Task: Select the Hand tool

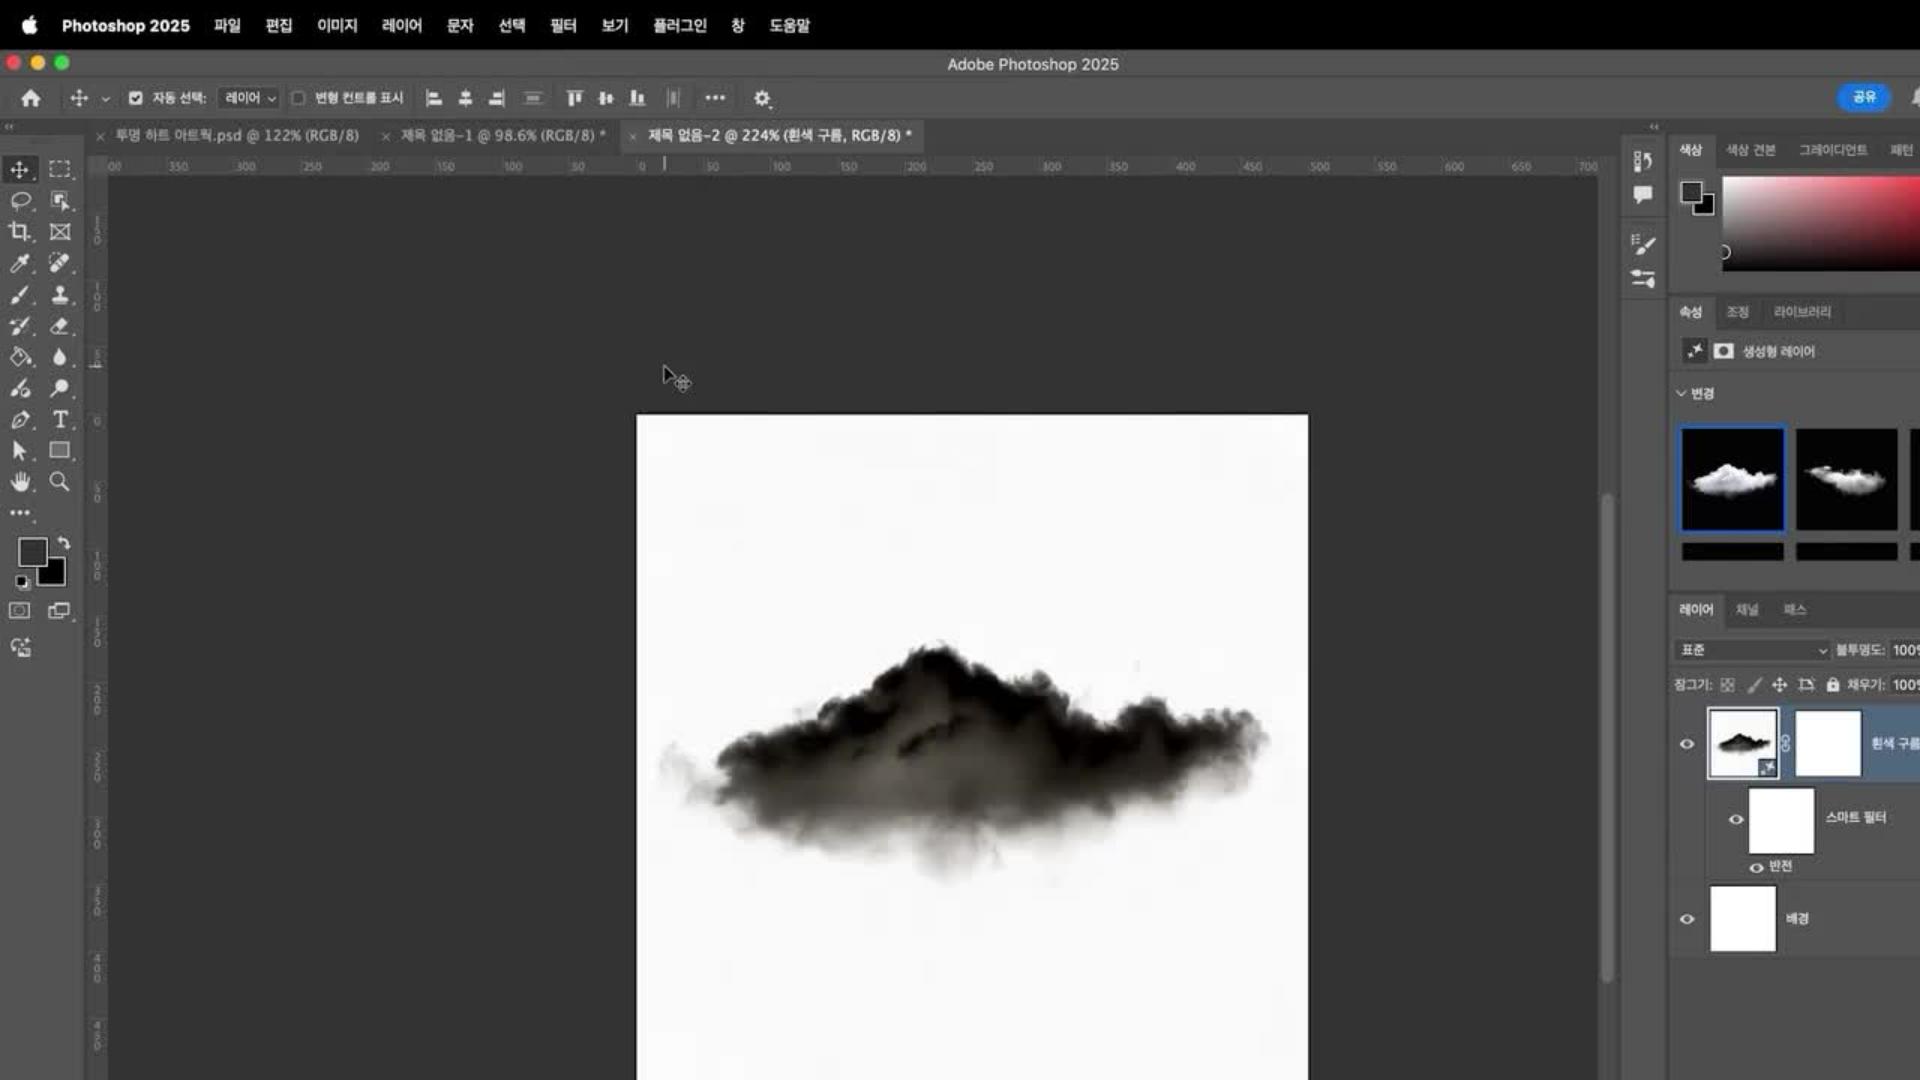Action: (19, 482)
